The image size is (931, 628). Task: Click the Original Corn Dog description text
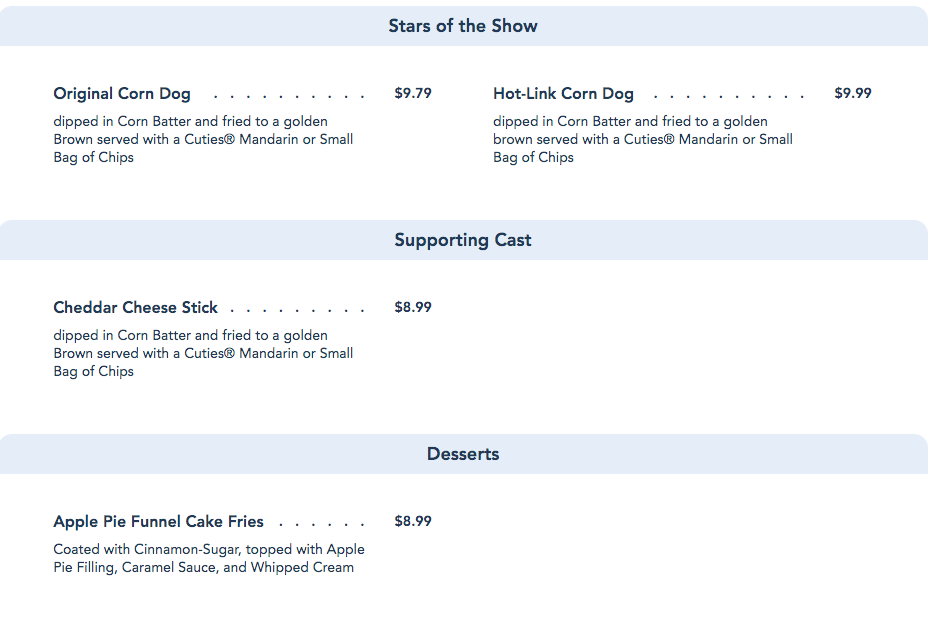pos(203,139)
